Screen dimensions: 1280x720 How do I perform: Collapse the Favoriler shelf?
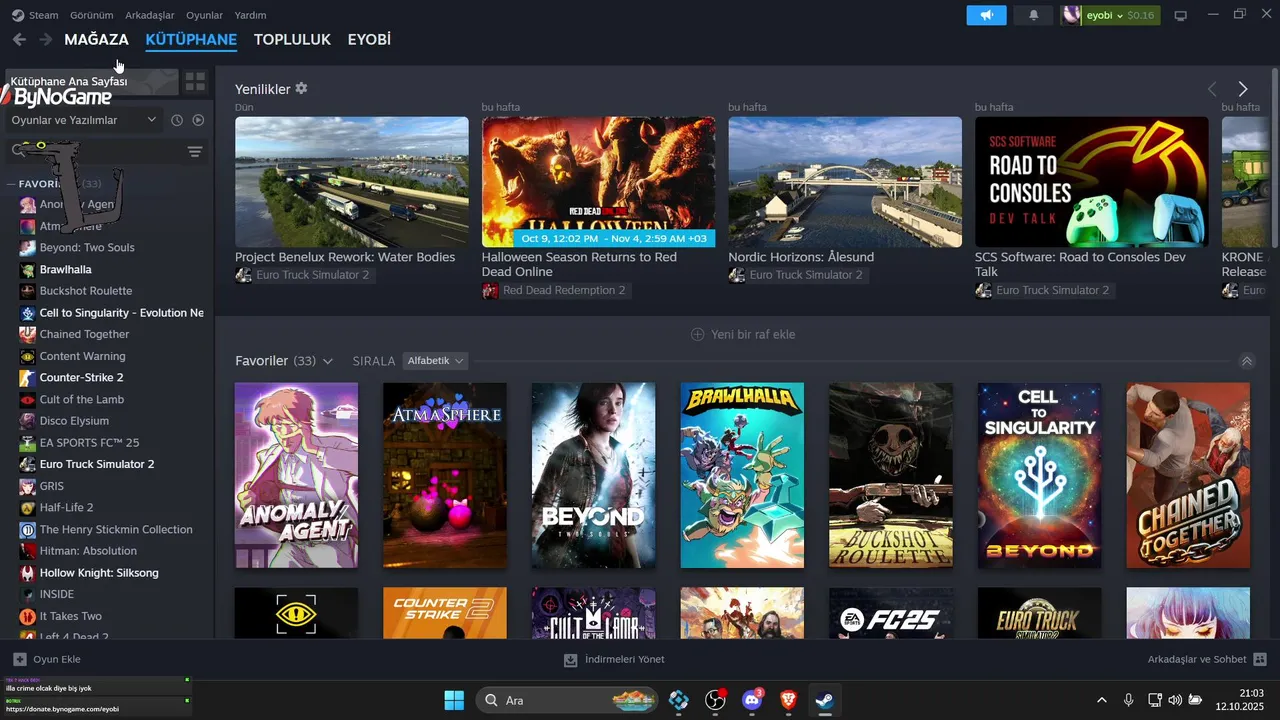(1246, 361)
